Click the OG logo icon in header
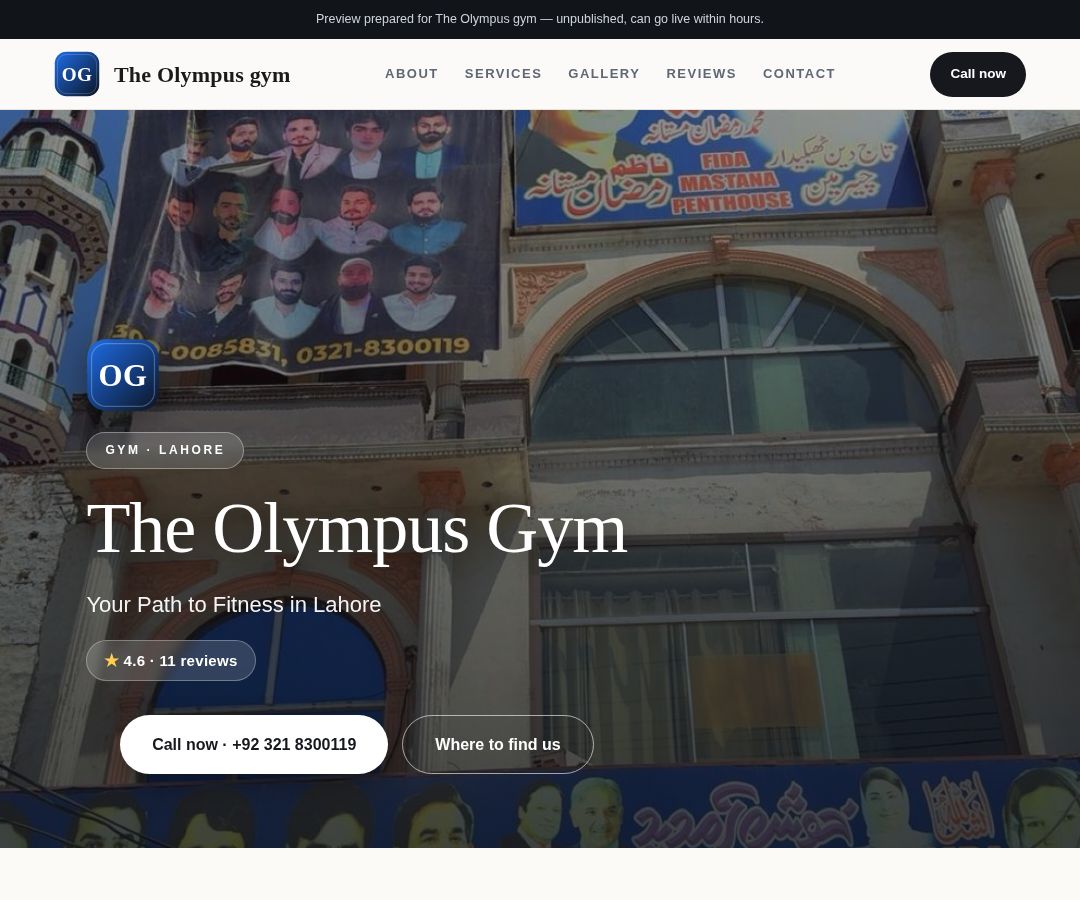The image size is (1080, 900). point(76,74)
